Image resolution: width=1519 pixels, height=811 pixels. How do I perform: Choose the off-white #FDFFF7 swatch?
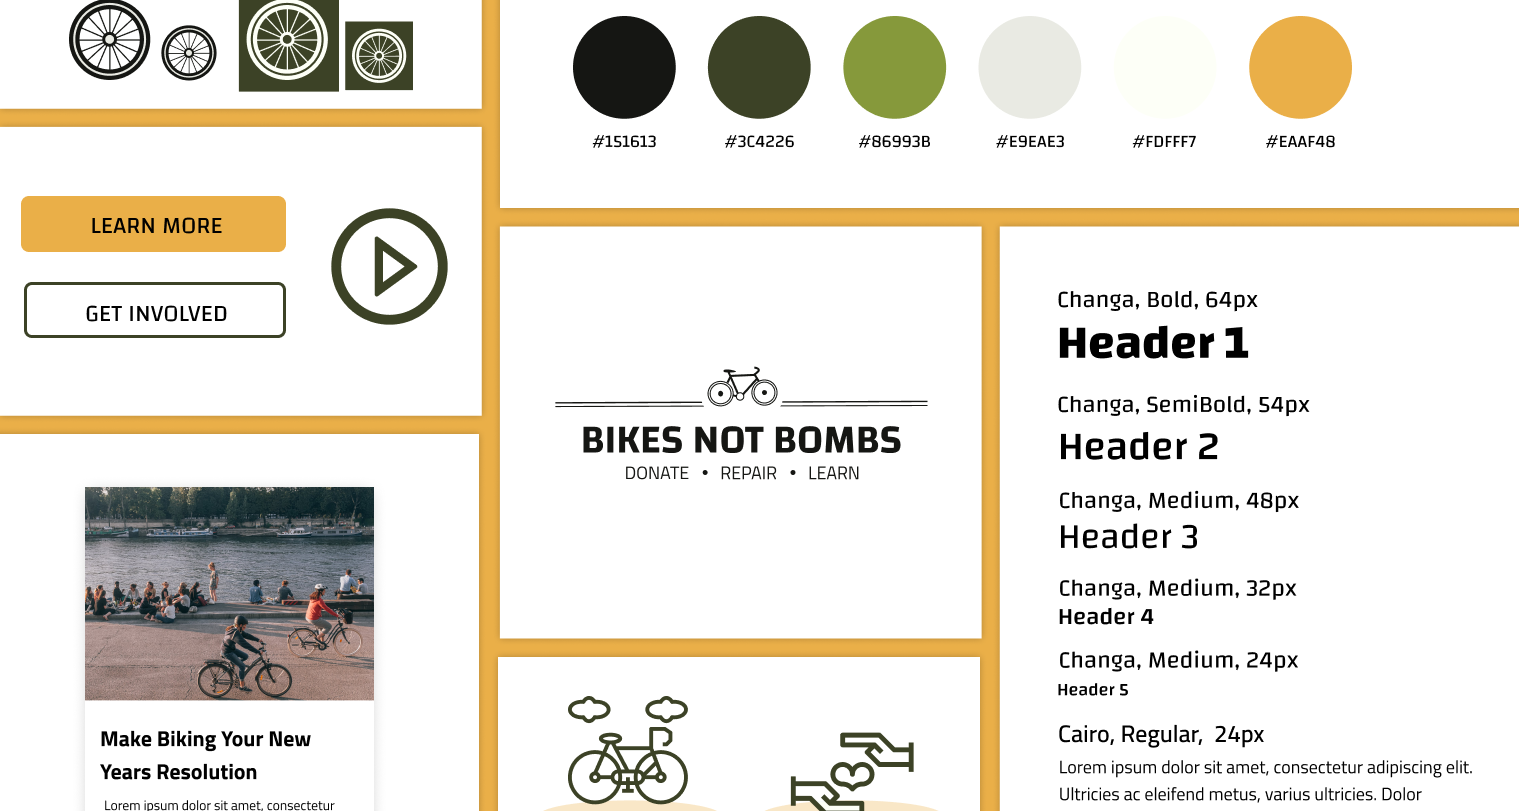click(1165, 67)
